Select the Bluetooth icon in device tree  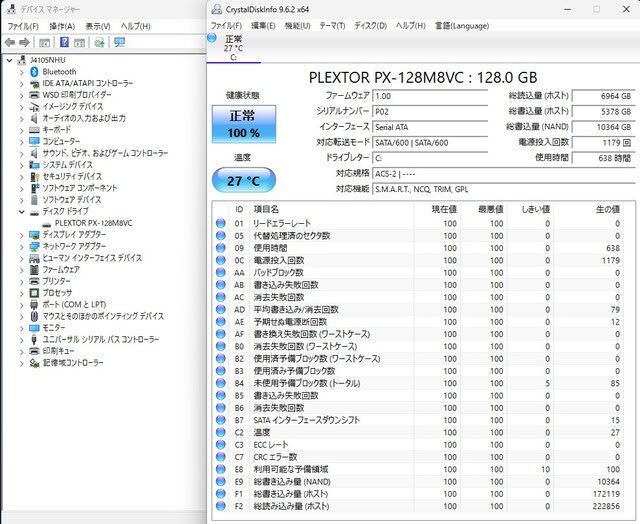pyautogui.click(x=34, y=72)
